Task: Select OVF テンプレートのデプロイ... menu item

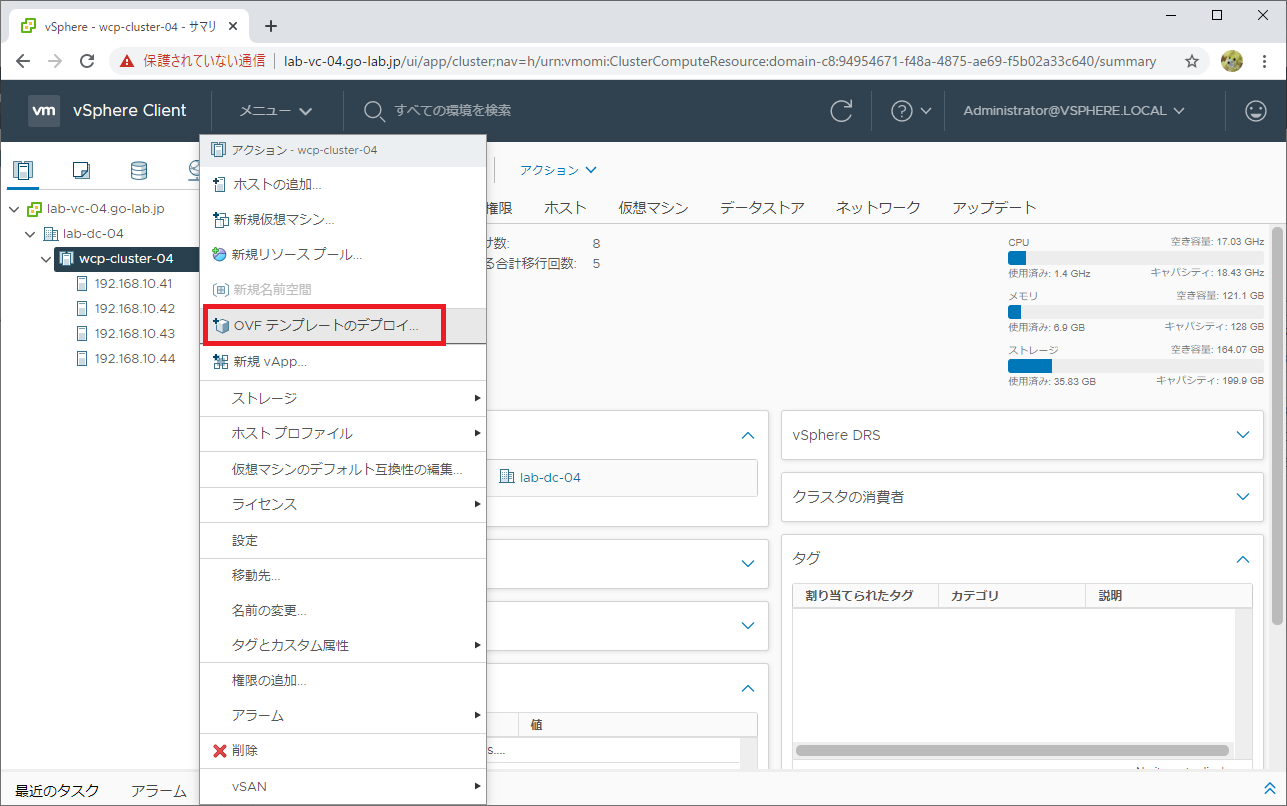Action: click(343, 326)
